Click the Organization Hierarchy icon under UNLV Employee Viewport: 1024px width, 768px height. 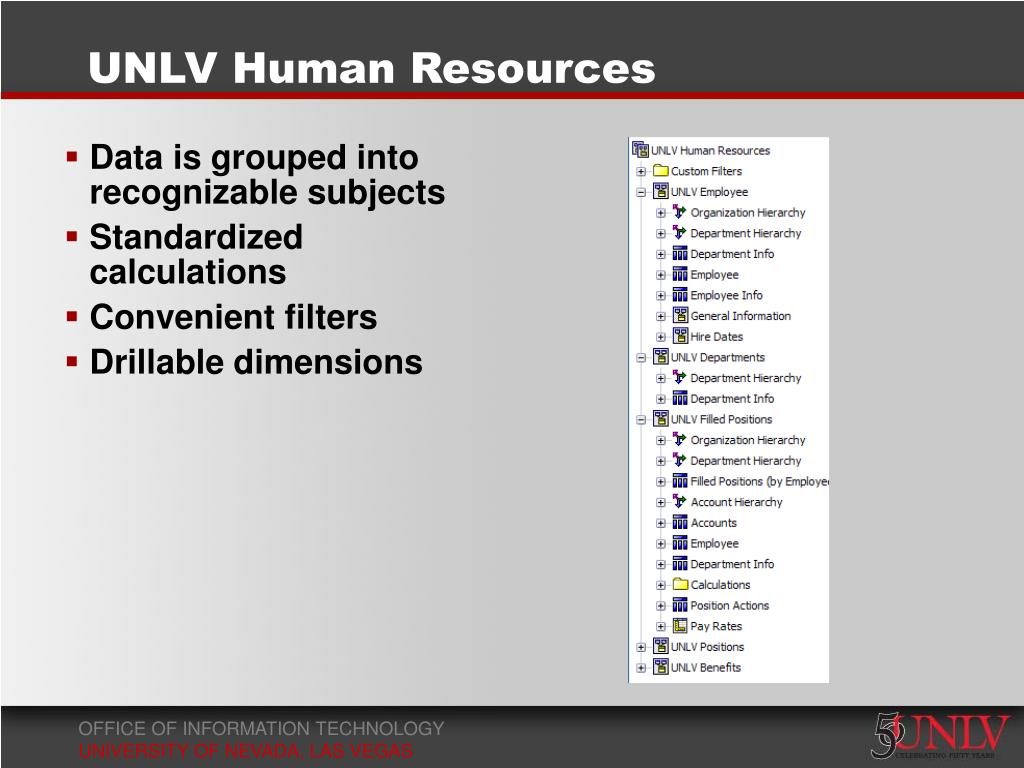[680, 212]
